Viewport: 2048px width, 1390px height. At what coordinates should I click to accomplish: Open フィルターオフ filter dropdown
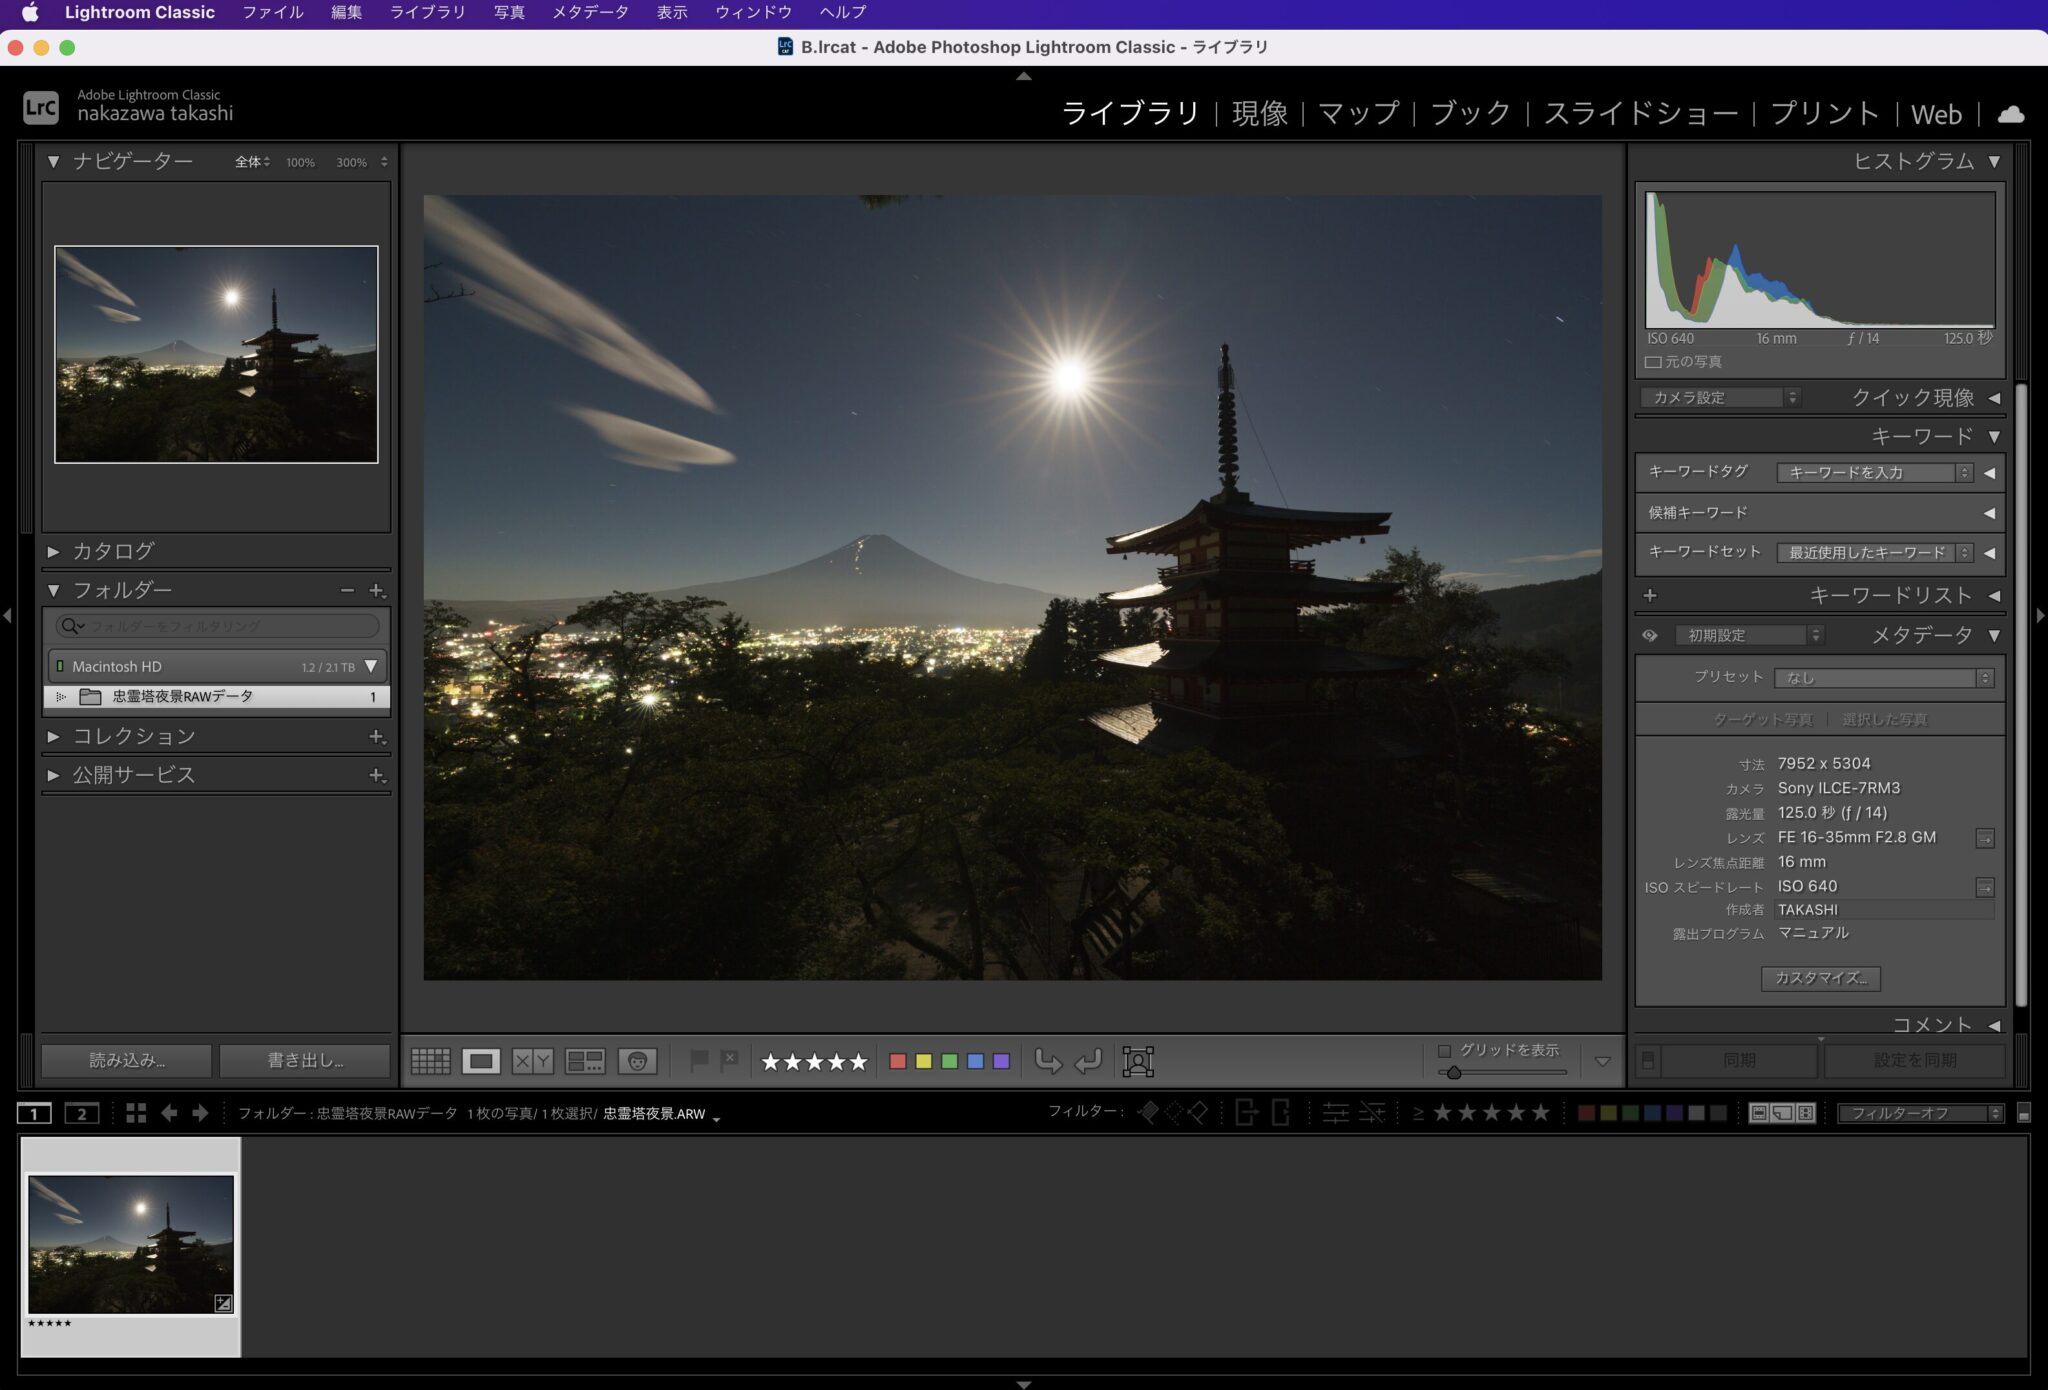pyautogui.click(x=1921, y=1113)
